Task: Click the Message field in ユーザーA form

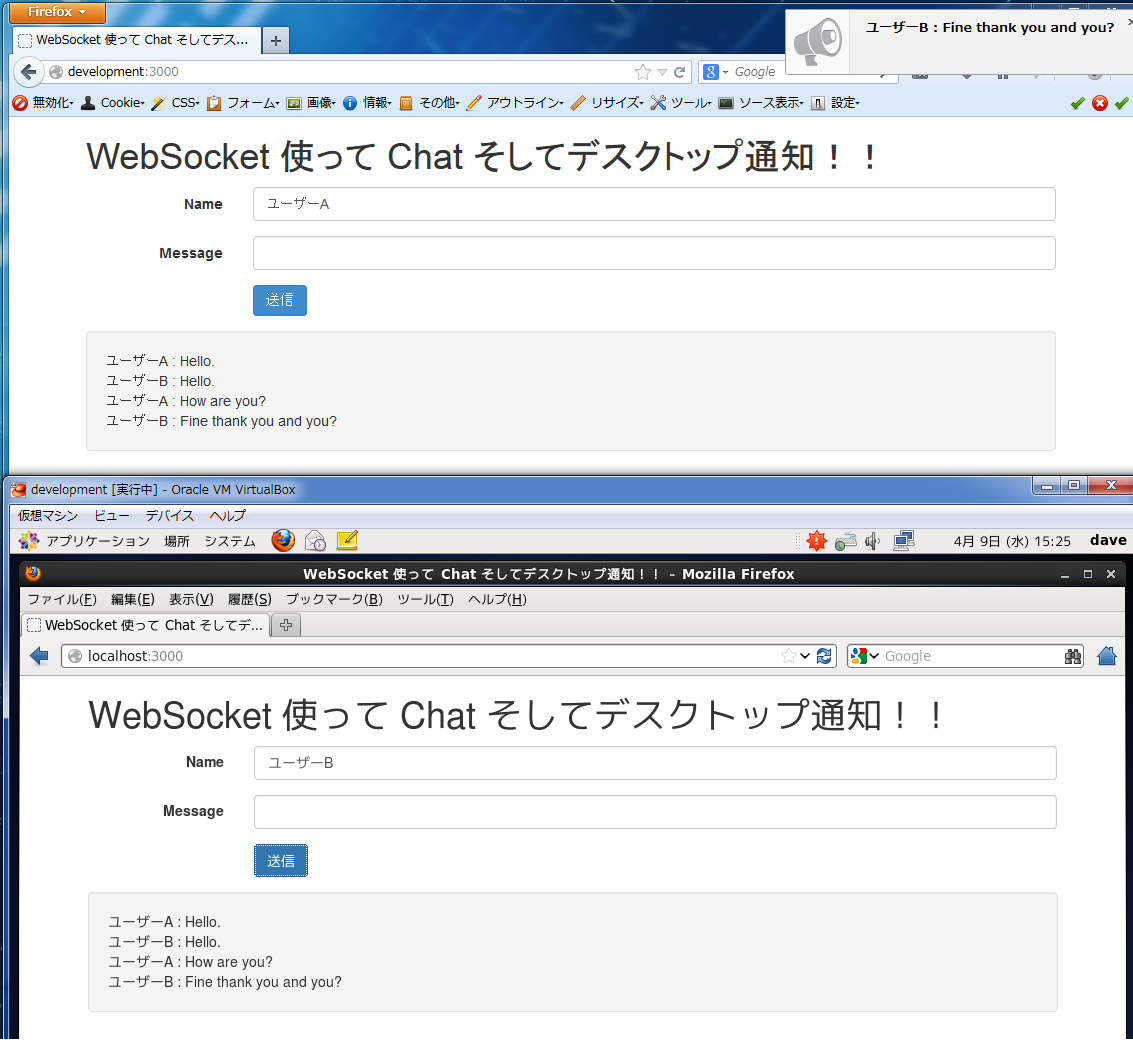Action: pos(654,253)
